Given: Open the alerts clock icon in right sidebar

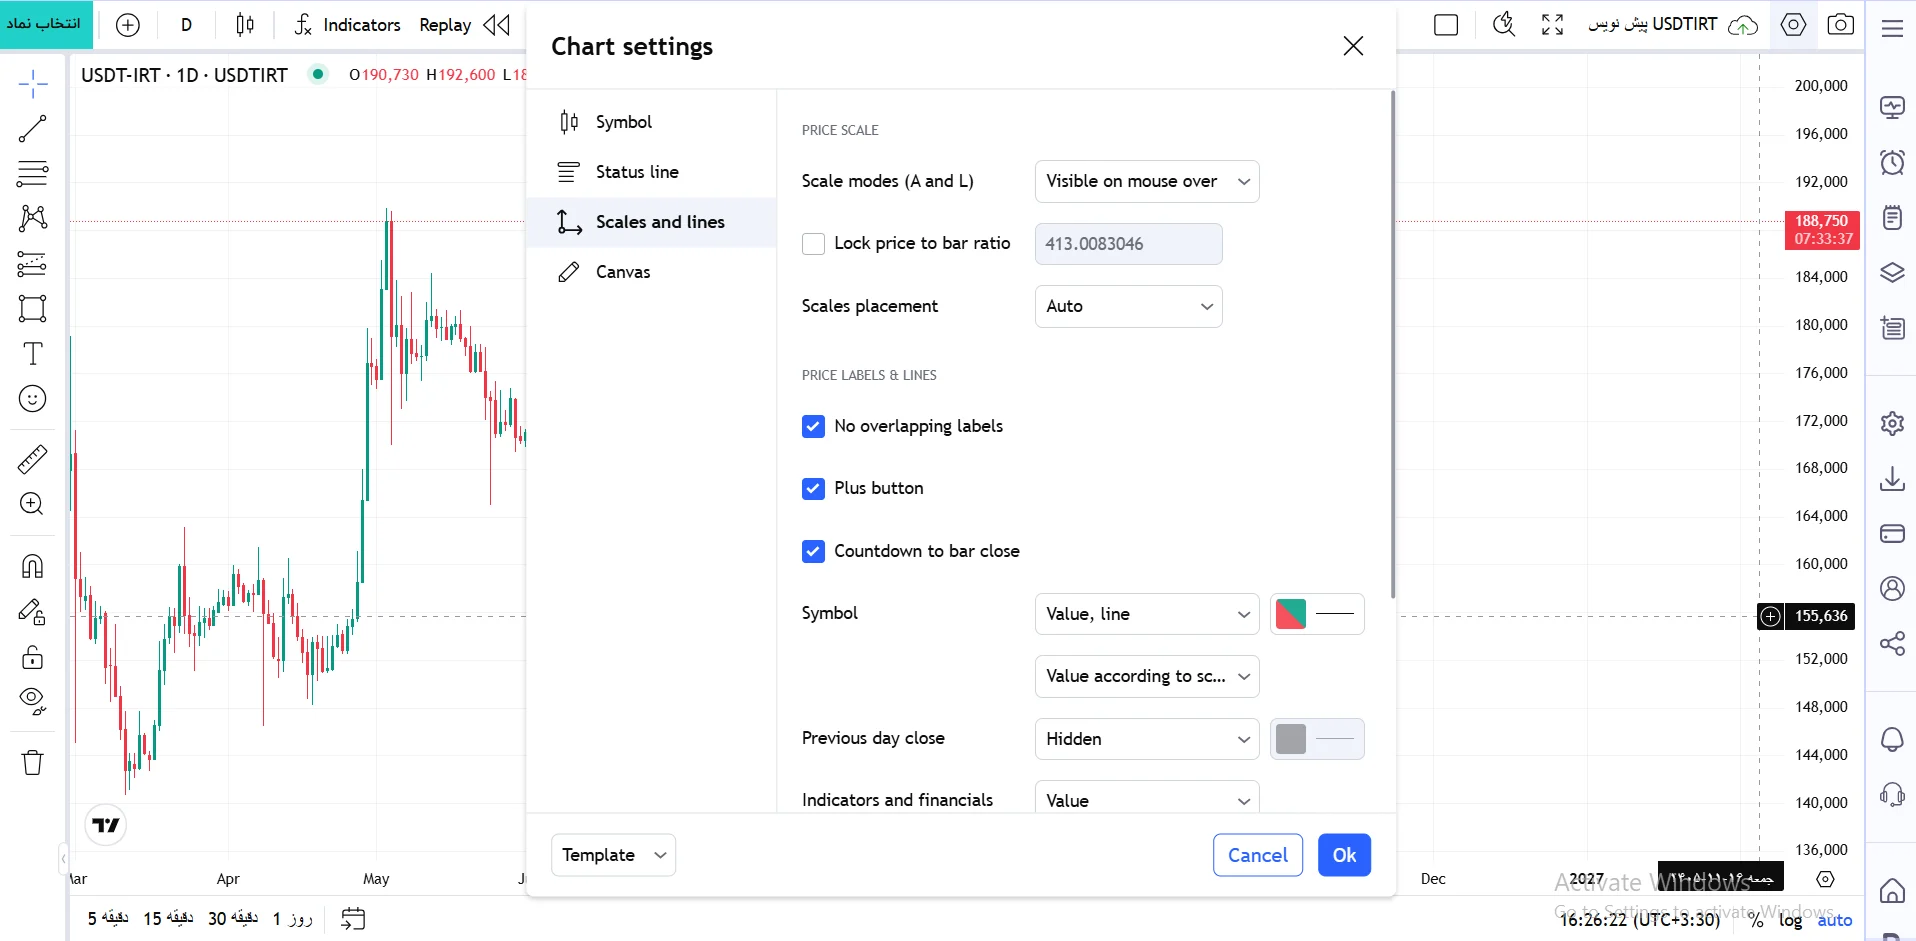Looking at the screenshot, I should 1892,162.
